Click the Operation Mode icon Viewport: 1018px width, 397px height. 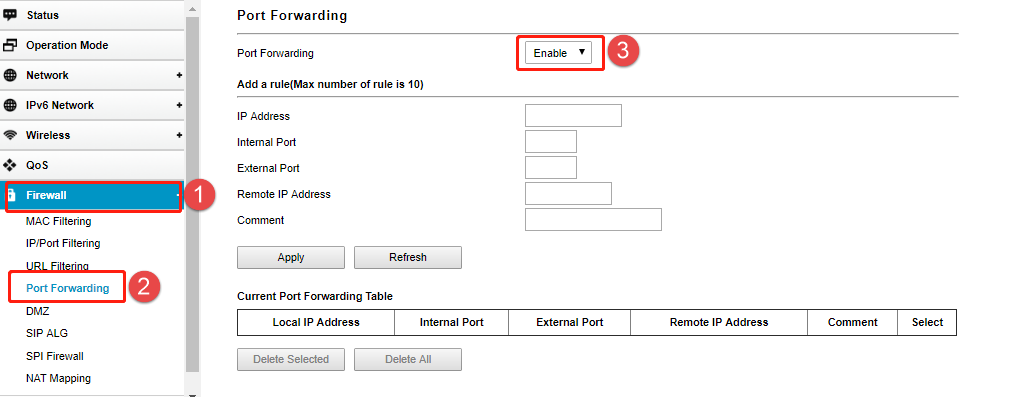pos(10,45)
